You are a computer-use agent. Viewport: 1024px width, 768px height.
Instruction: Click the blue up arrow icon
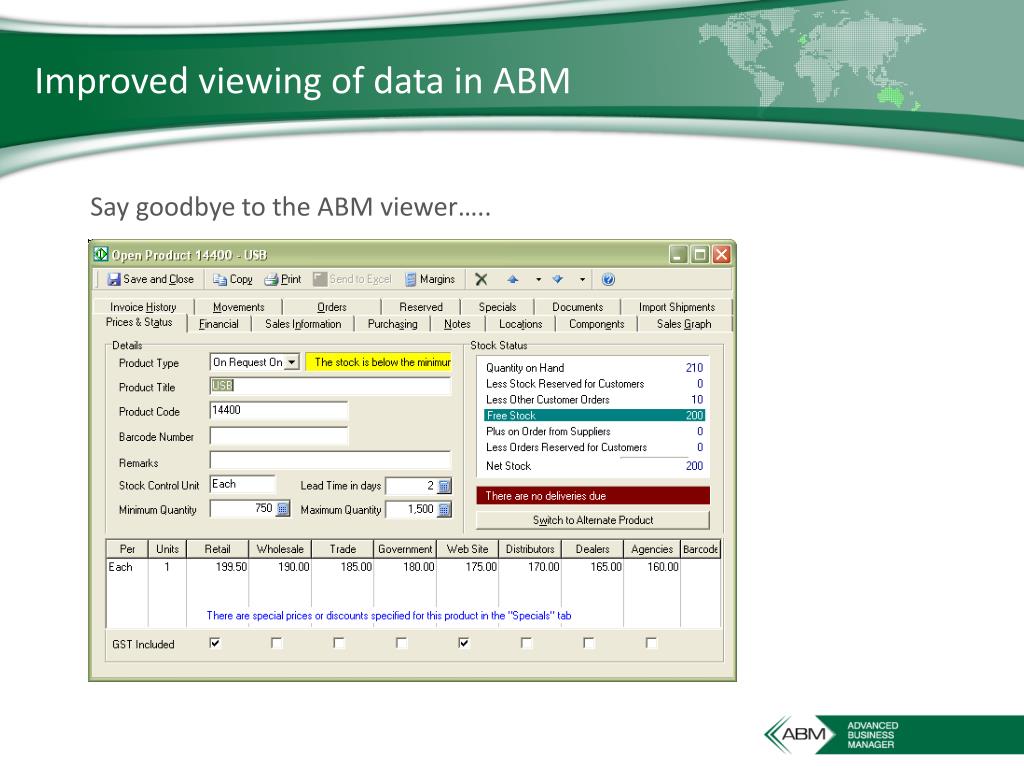513,280
